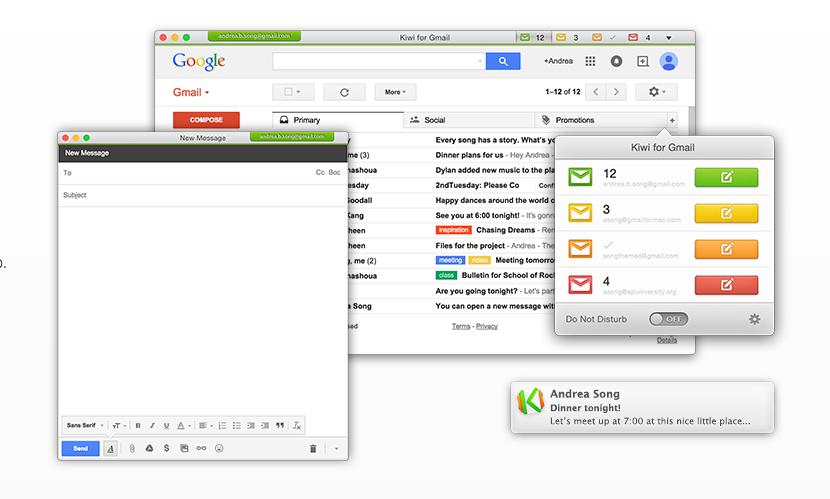830x499 pixels.
Task: Toggle formatting options button next to Send
Action: click(x=111, y=449)
